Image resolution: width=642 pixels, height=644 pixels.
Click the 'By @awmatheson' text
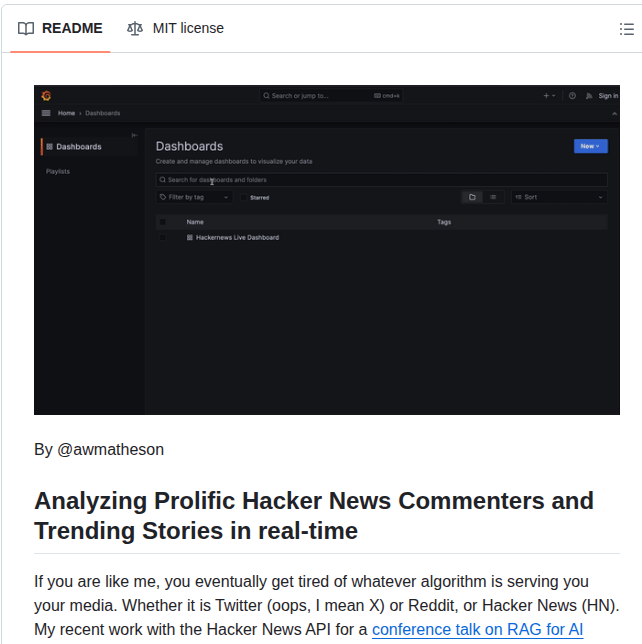[x=99, y=449]
